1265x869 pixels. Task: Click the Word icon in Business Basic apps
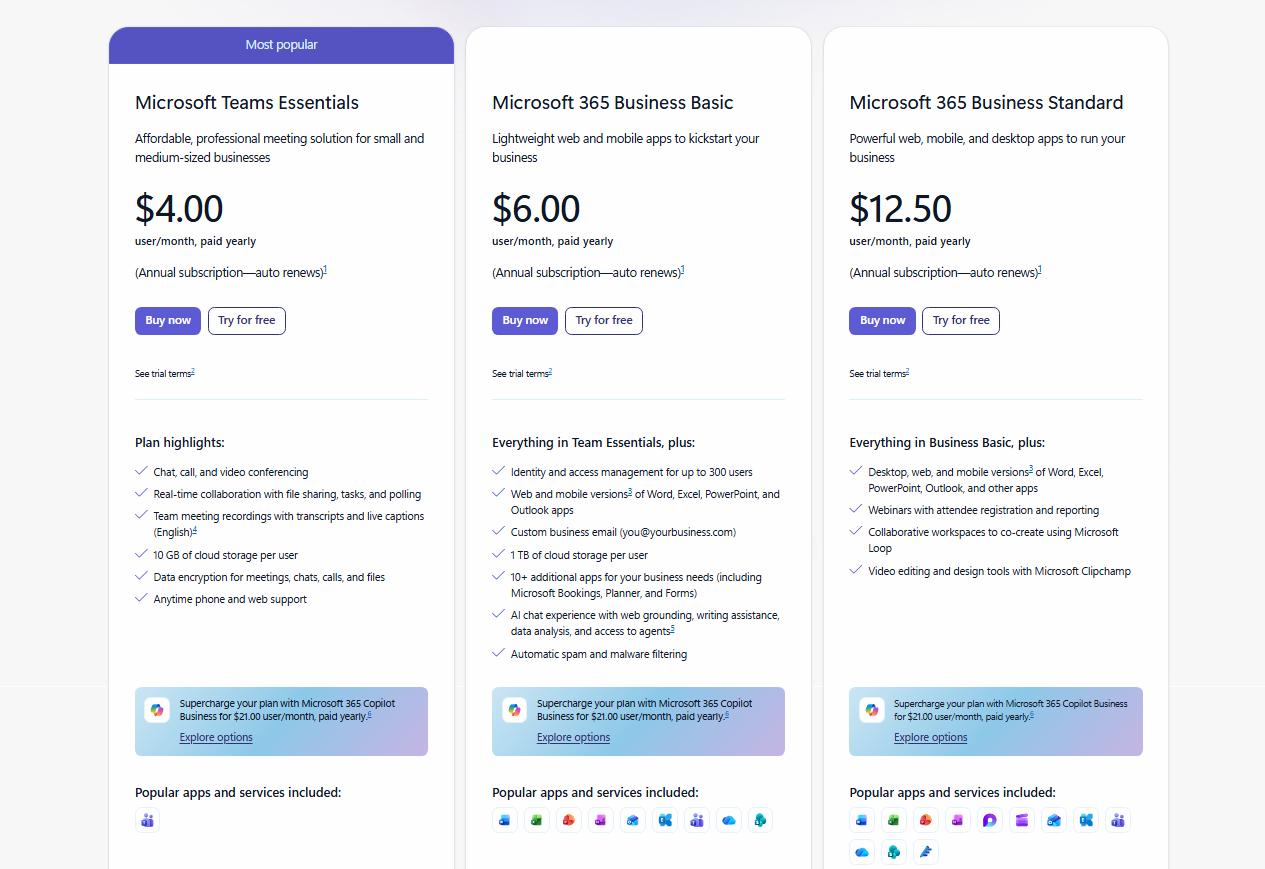[x=504, y=821]
